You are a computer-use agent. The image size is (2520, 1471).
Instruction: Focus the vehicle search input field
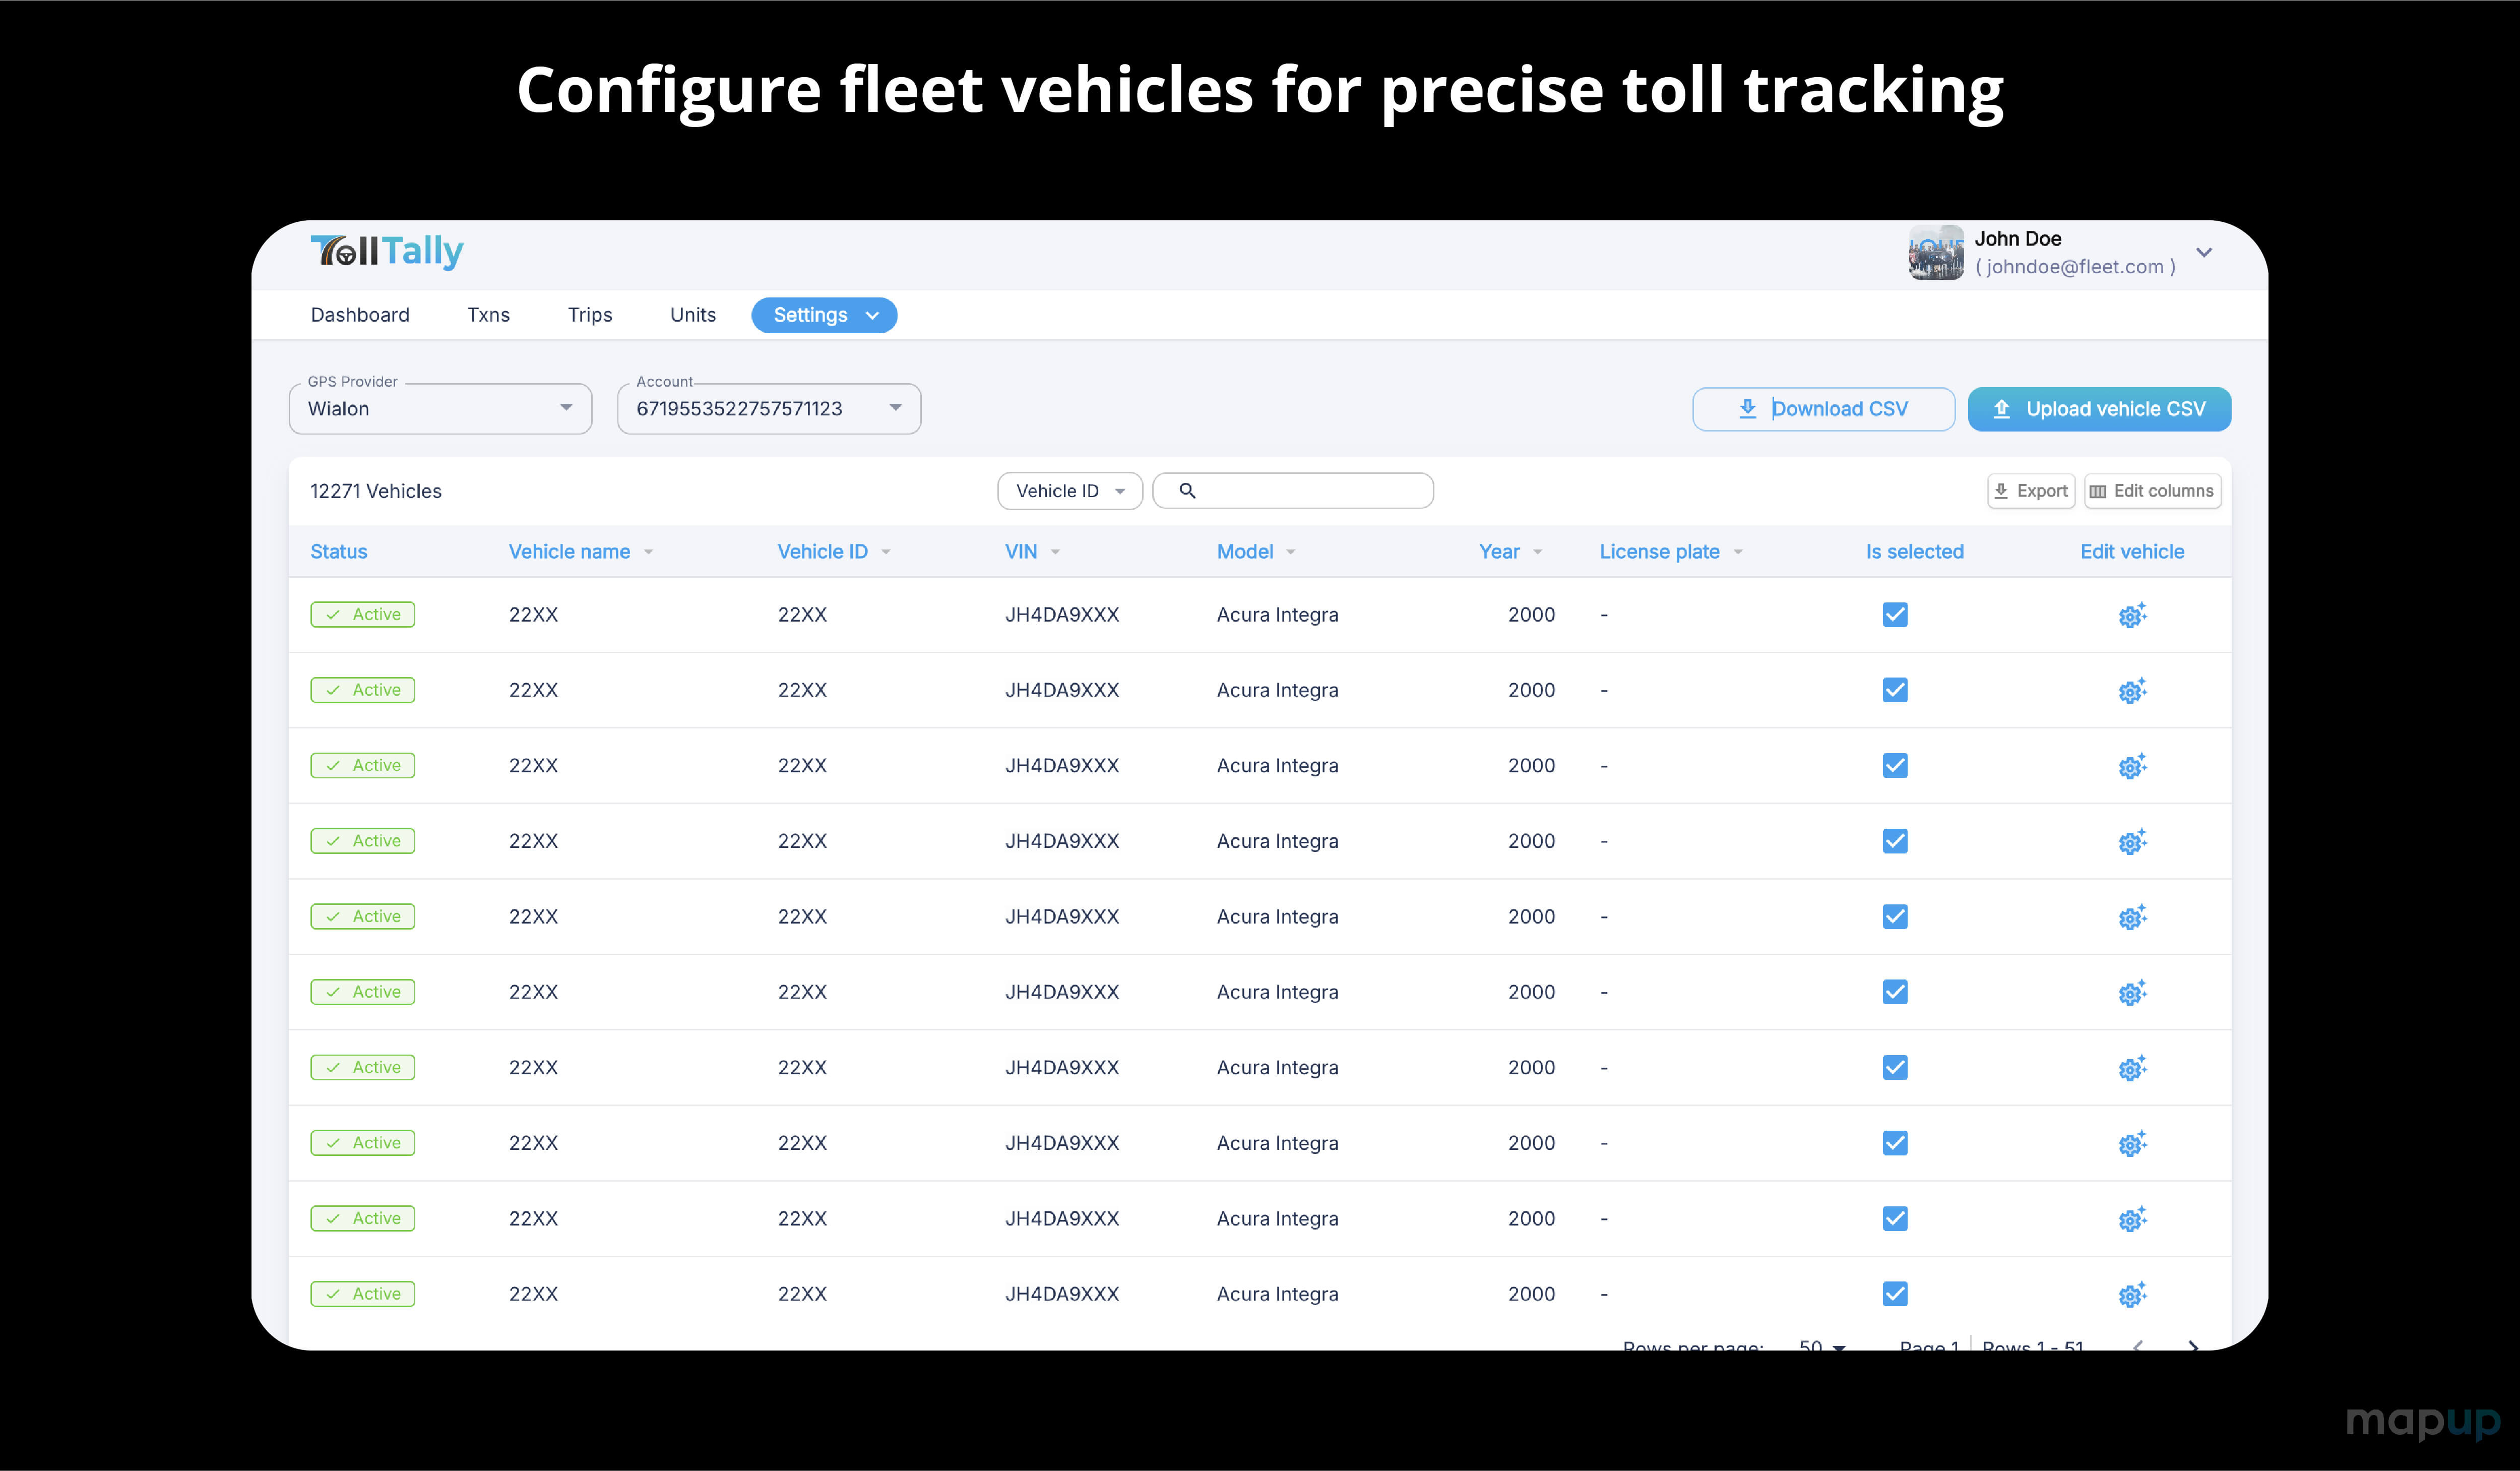(1293, 491)
